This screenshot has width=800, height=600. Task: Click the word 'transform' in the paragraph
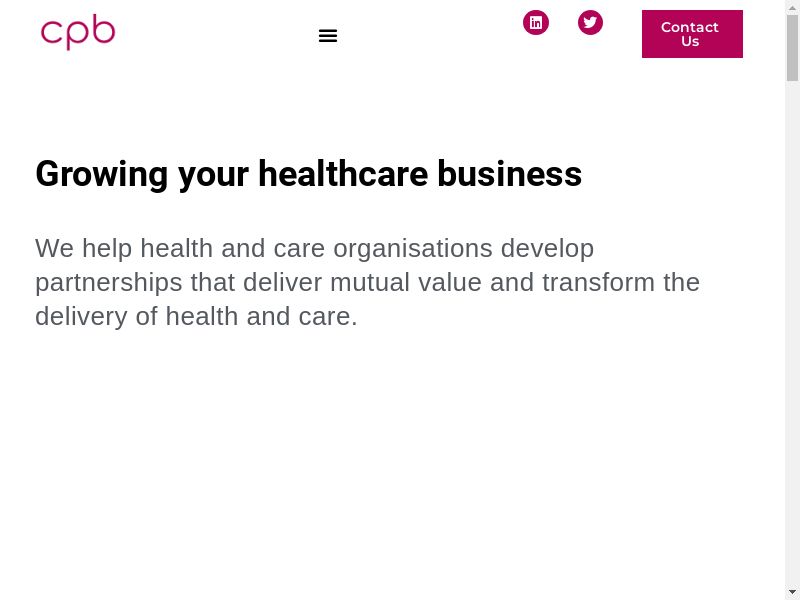[598, 282]
